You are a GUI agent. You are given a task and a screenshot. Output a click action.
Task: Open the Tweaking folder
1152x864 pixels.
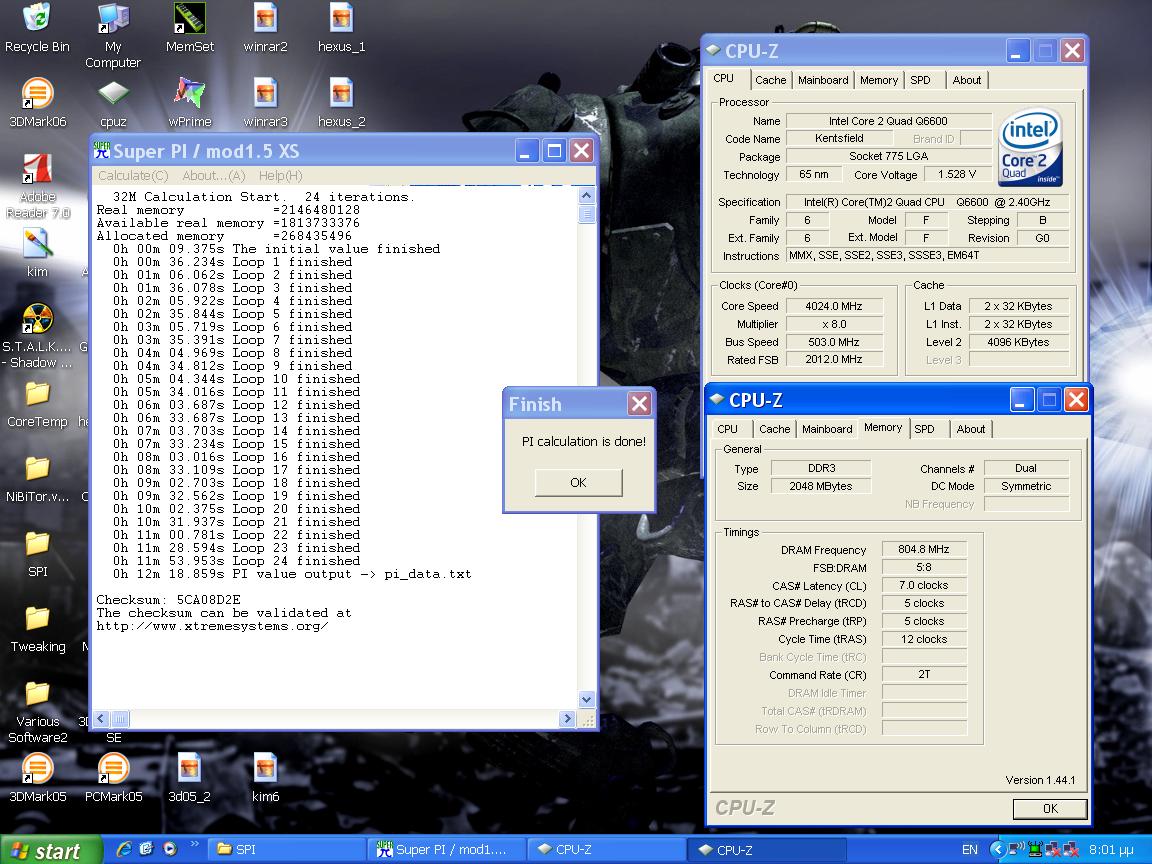click(x=37, y=630)
